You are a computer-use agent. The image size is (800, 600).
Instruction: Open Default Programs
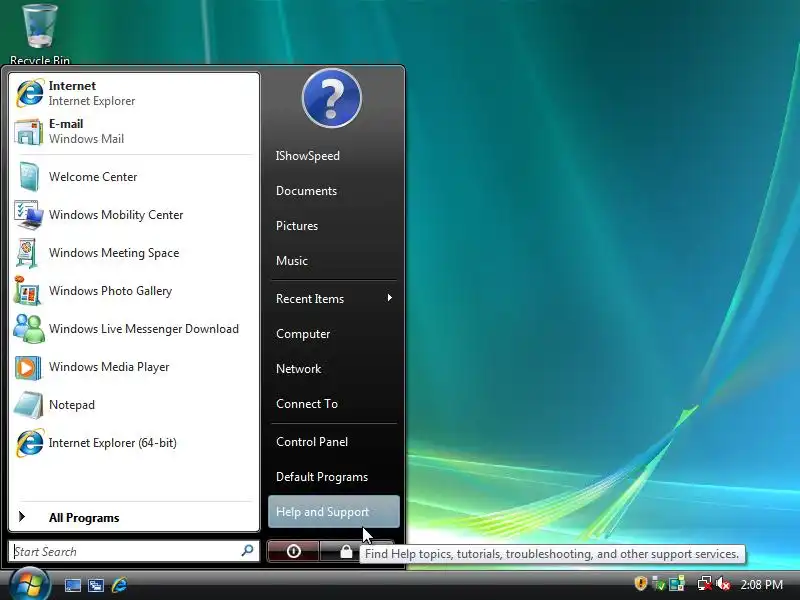pos(333,477)
